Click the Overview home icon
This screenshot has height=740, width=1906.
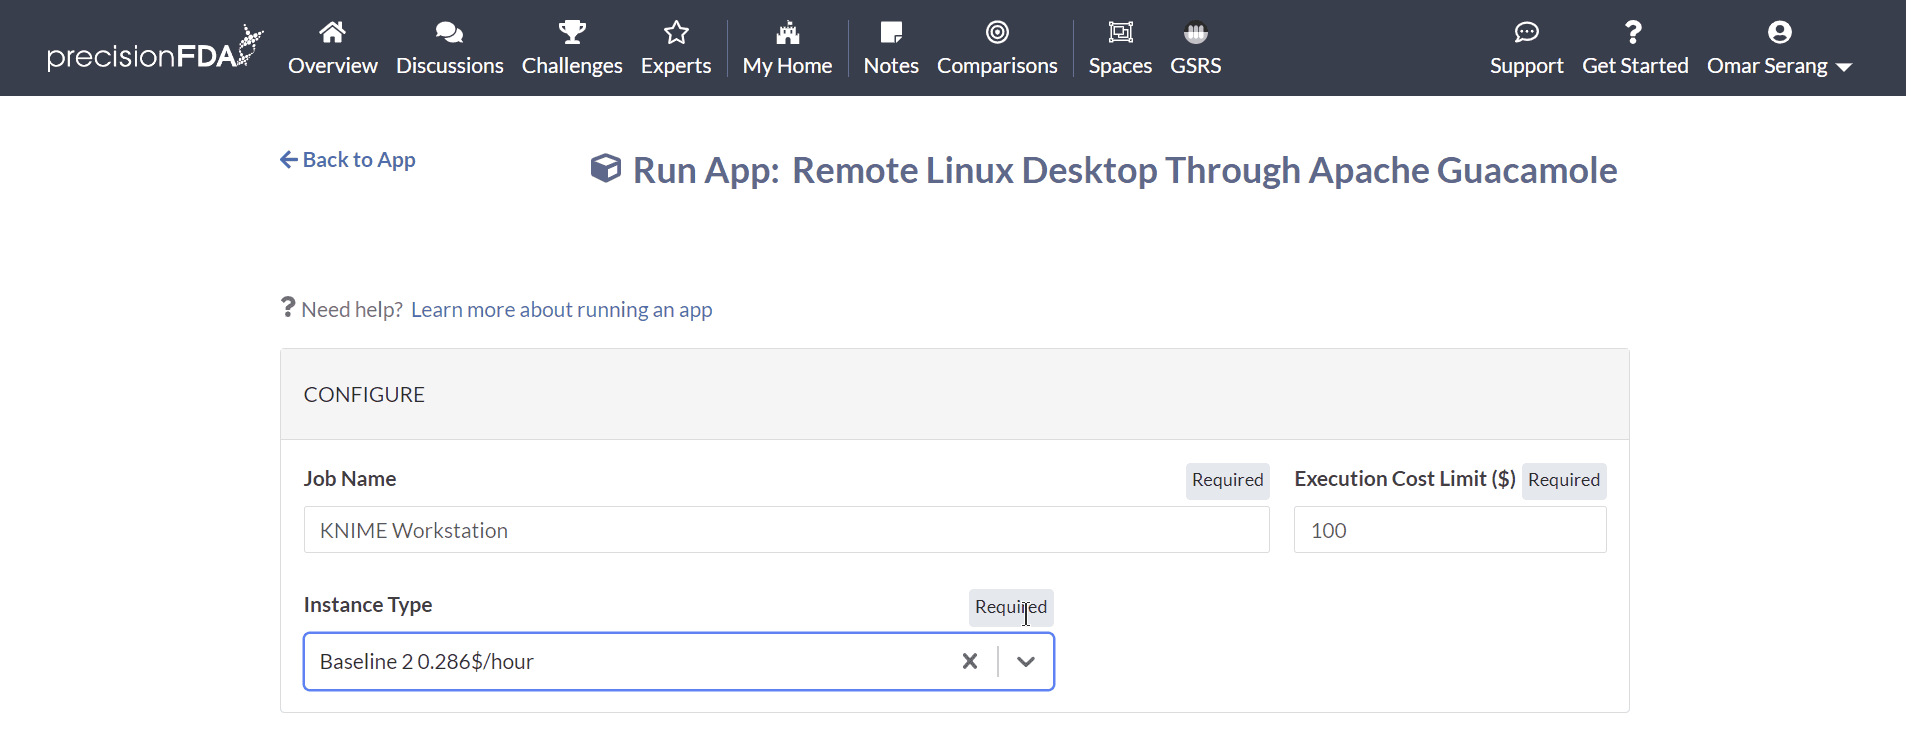(332, 33)
